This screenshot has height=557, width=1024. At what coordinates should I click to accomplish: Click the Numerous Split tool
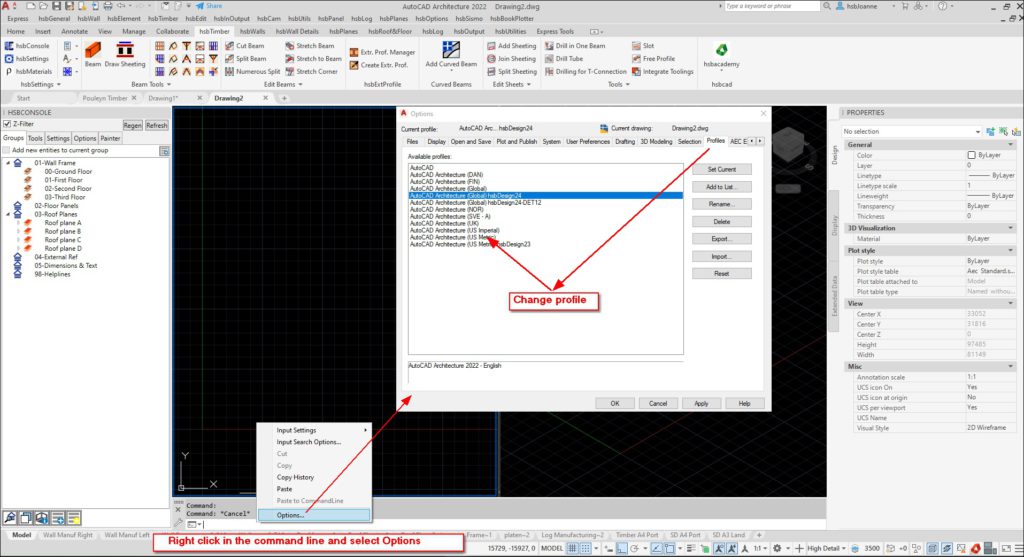pyautogui.click(x=252, y=72)
